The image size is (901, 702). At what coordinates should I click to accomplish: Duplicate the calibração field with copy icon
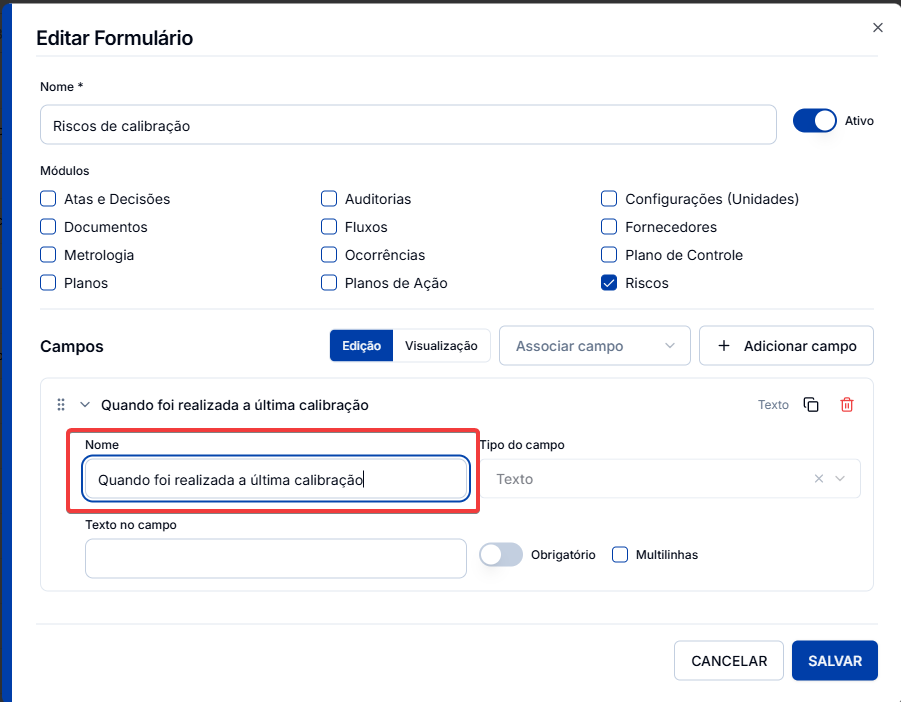tap(811, 405)
